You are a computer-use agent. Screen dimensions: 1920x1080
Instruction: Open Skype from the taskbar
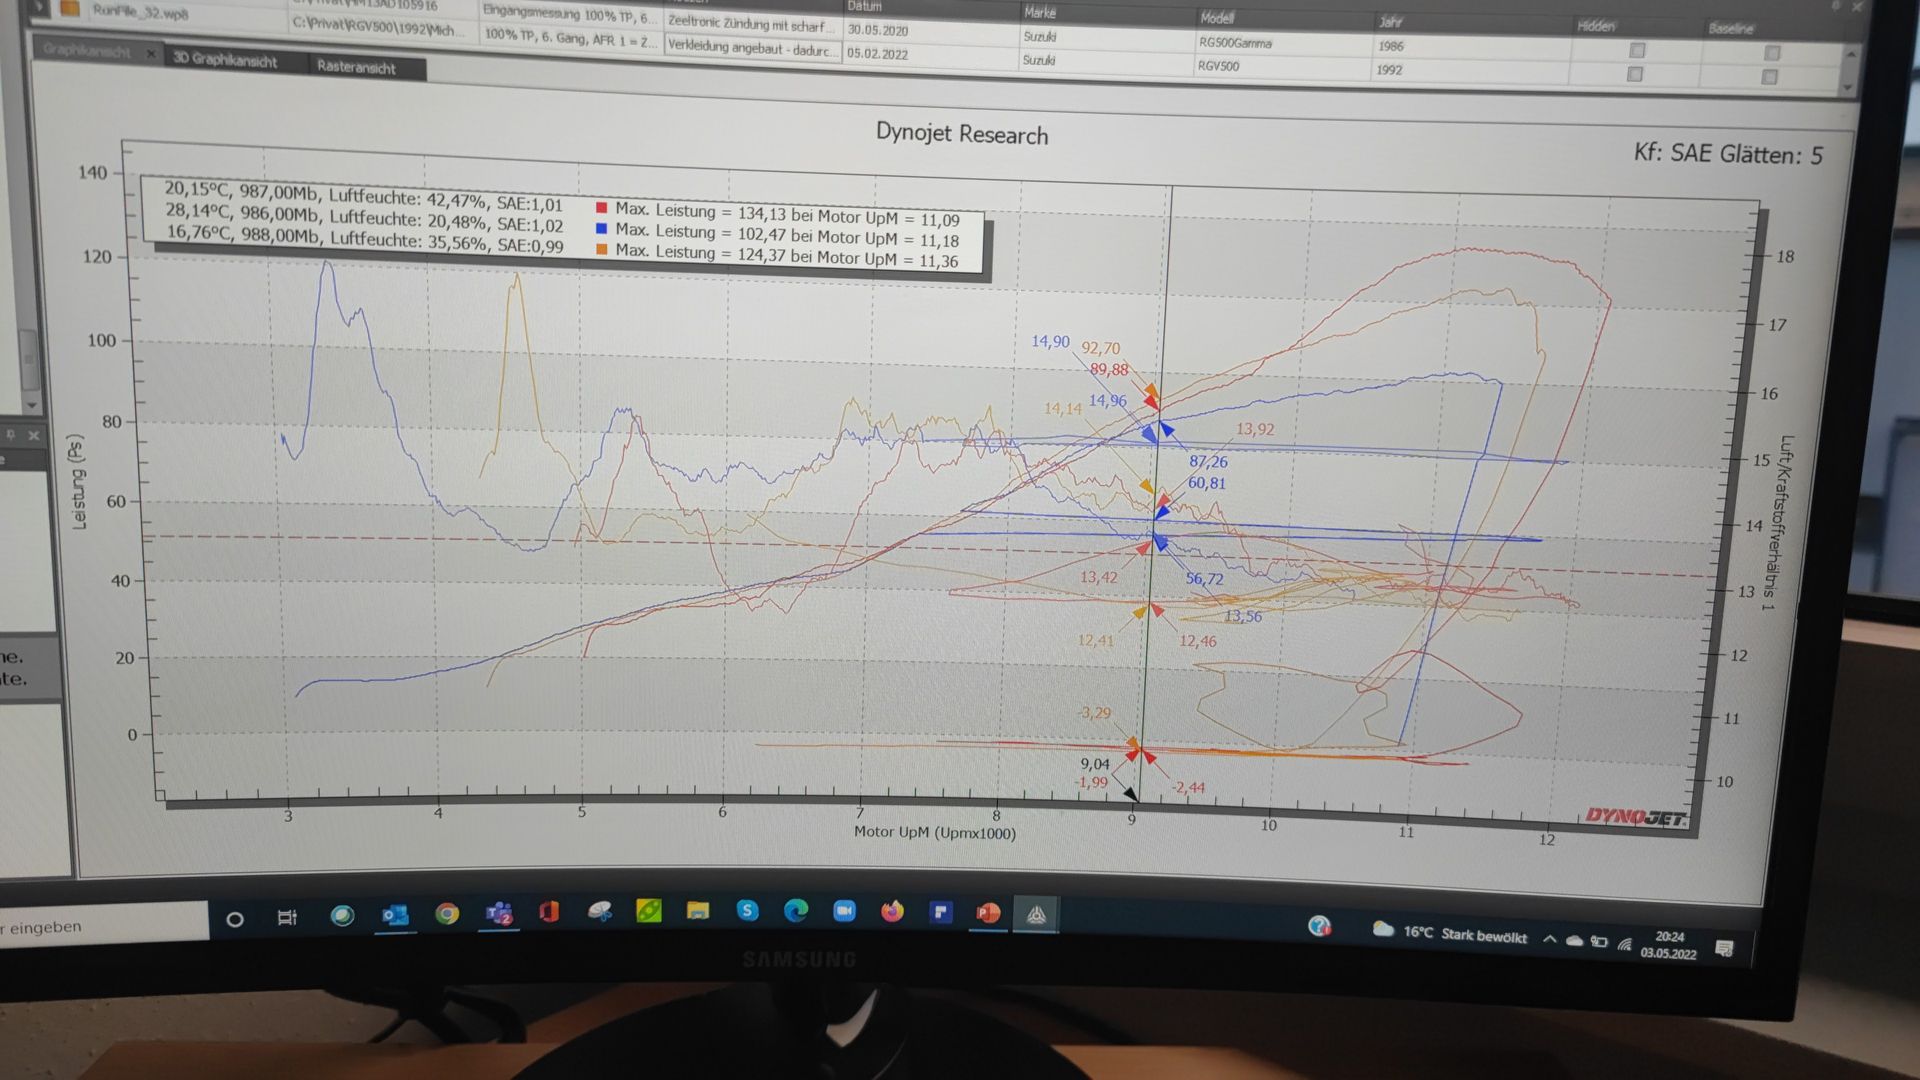pyautogui.click(x=747, y=910)
